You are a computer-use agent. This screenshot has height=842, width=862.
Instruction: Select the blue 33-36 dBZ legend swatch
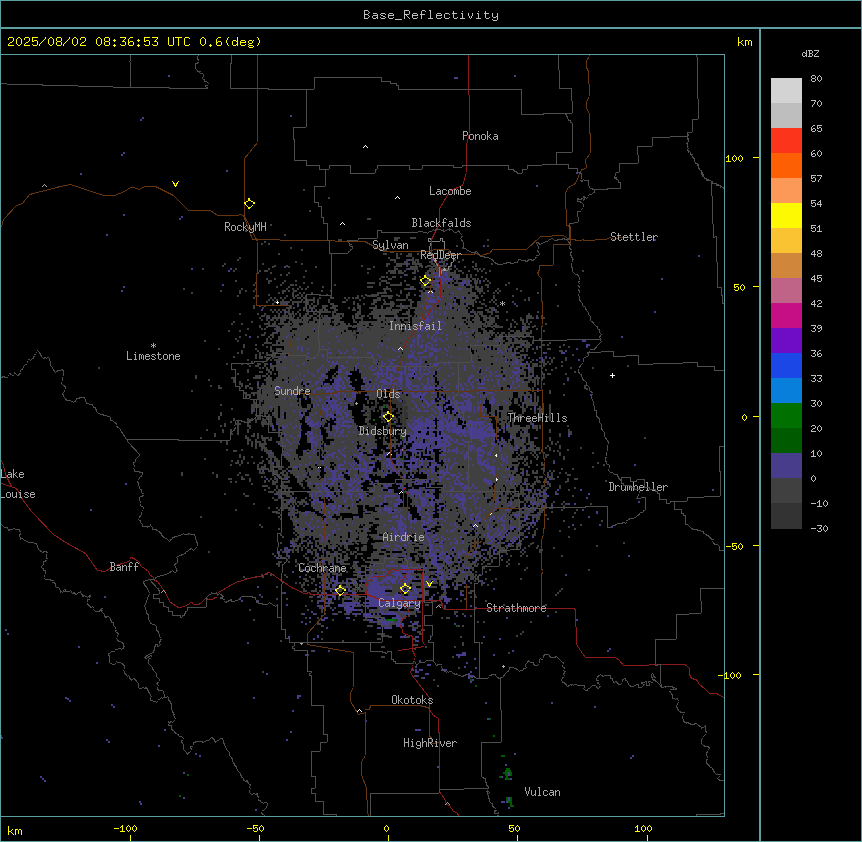point(786,366)
